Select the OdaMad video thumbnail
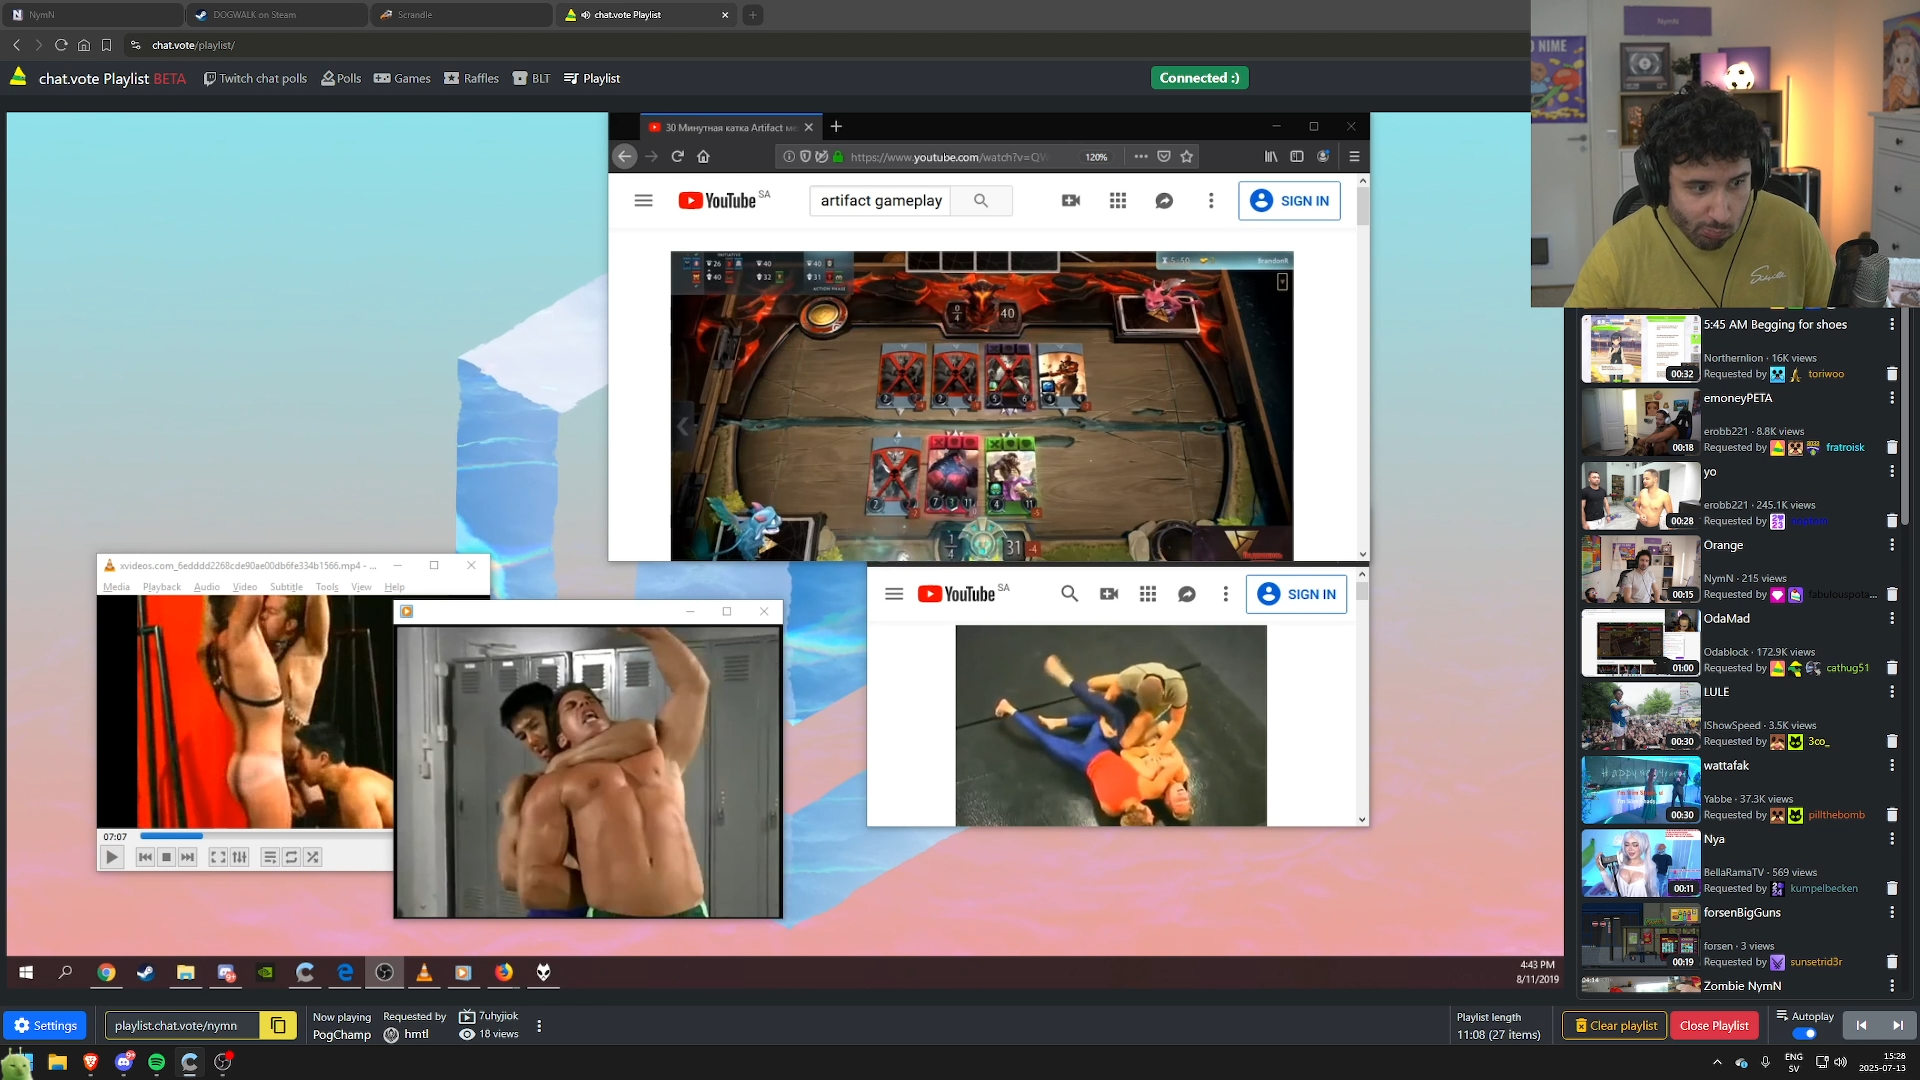This screenshot has width=1920, height=1080. (x=1640, y=643)
